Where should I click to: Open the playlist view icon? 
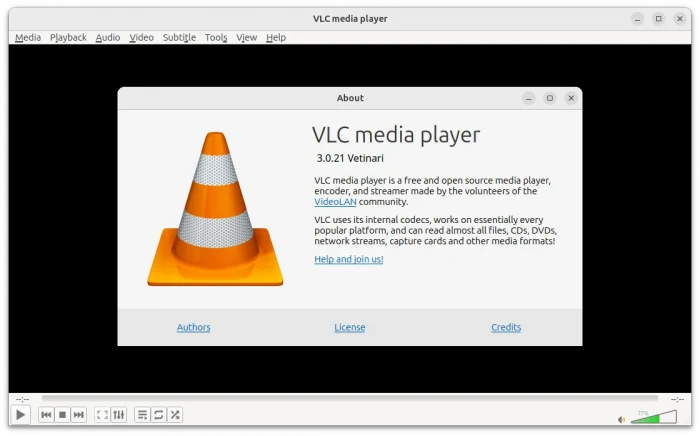pos(142,415)
